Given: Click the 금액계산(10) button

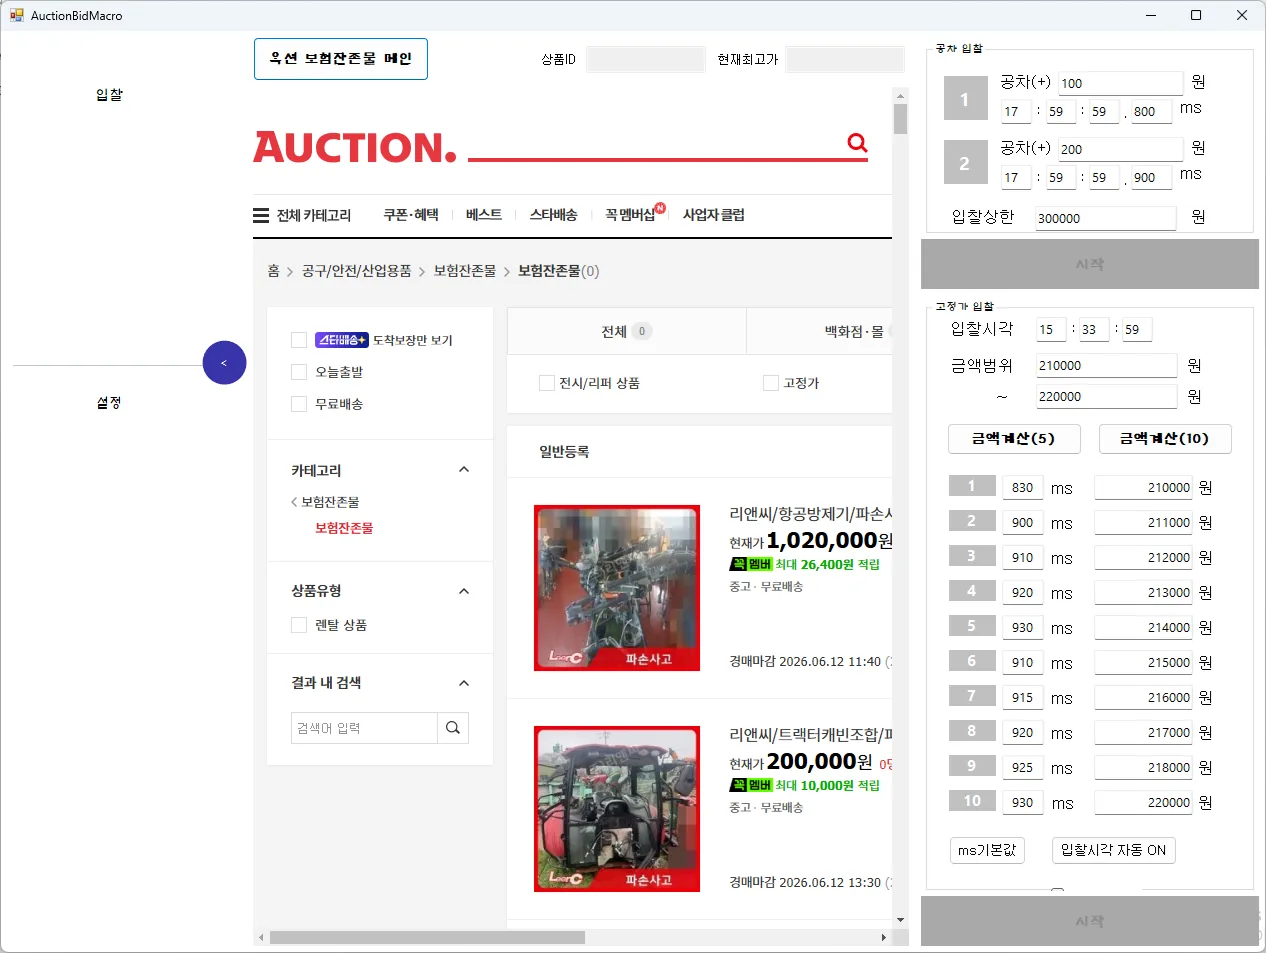Looking at the screenshot, I should click(x=1165, y=439).
